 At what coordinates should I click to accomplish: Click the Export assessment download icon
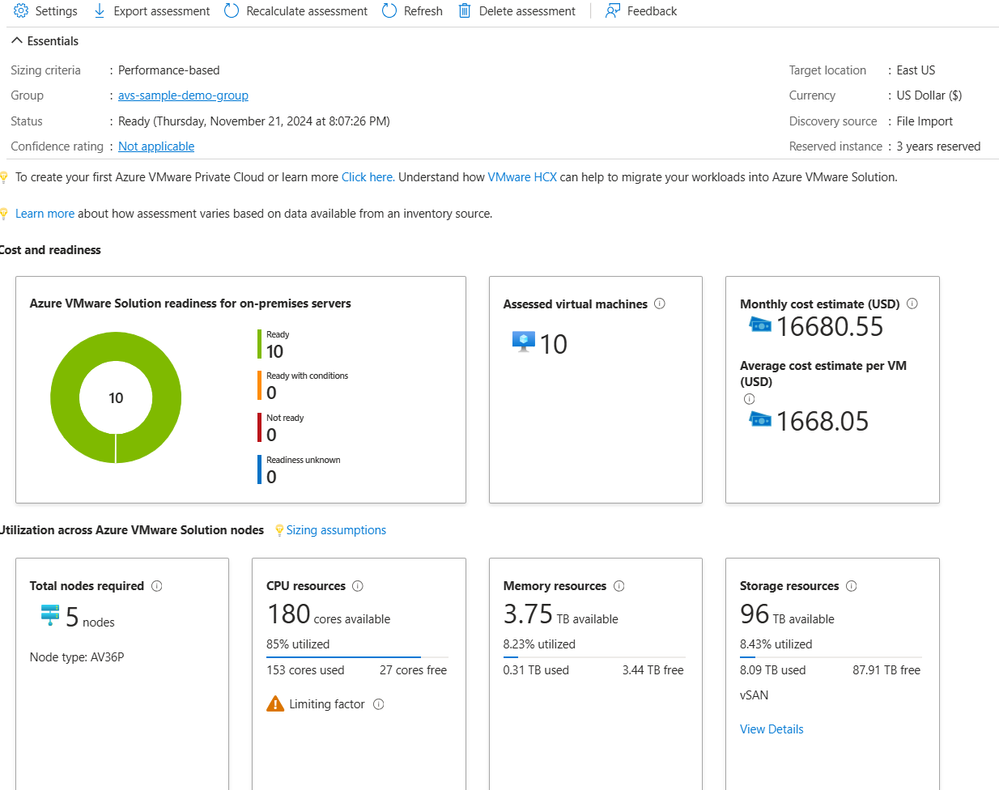99,11
